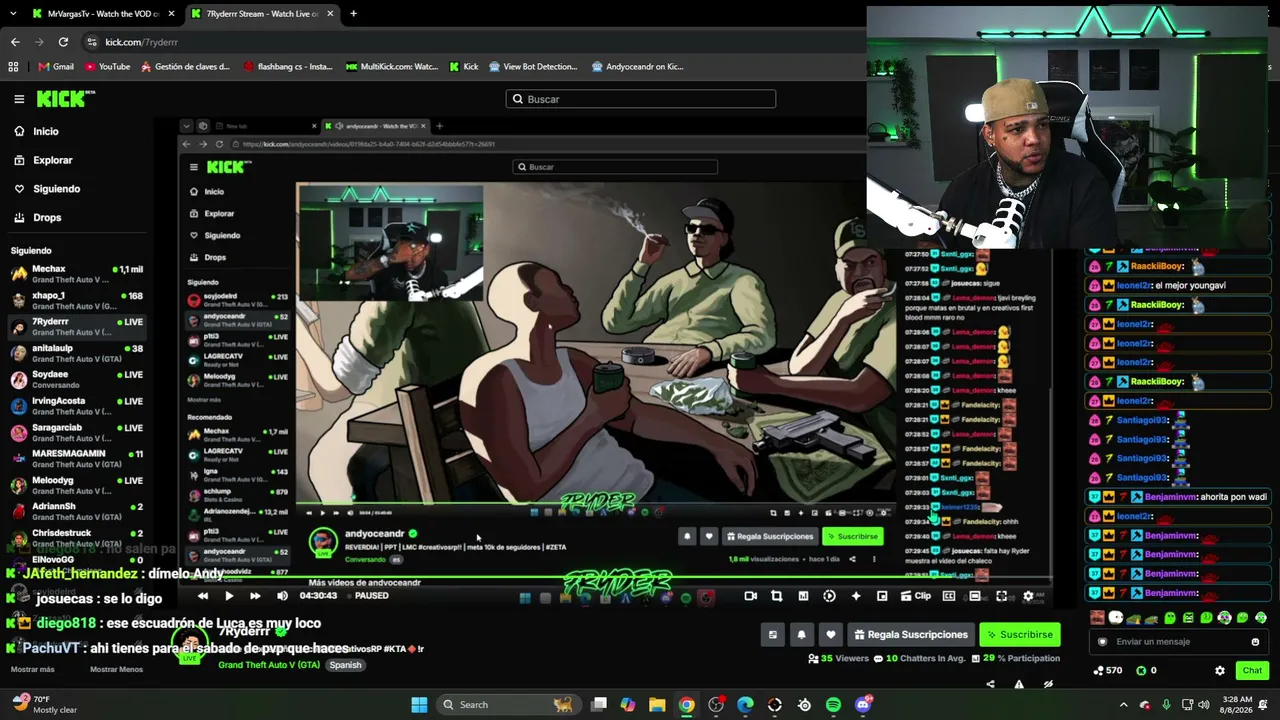The image size is (1280, 720).
Task: Click the report warning icon below Suscribirse
Action: coord(1019,684)
